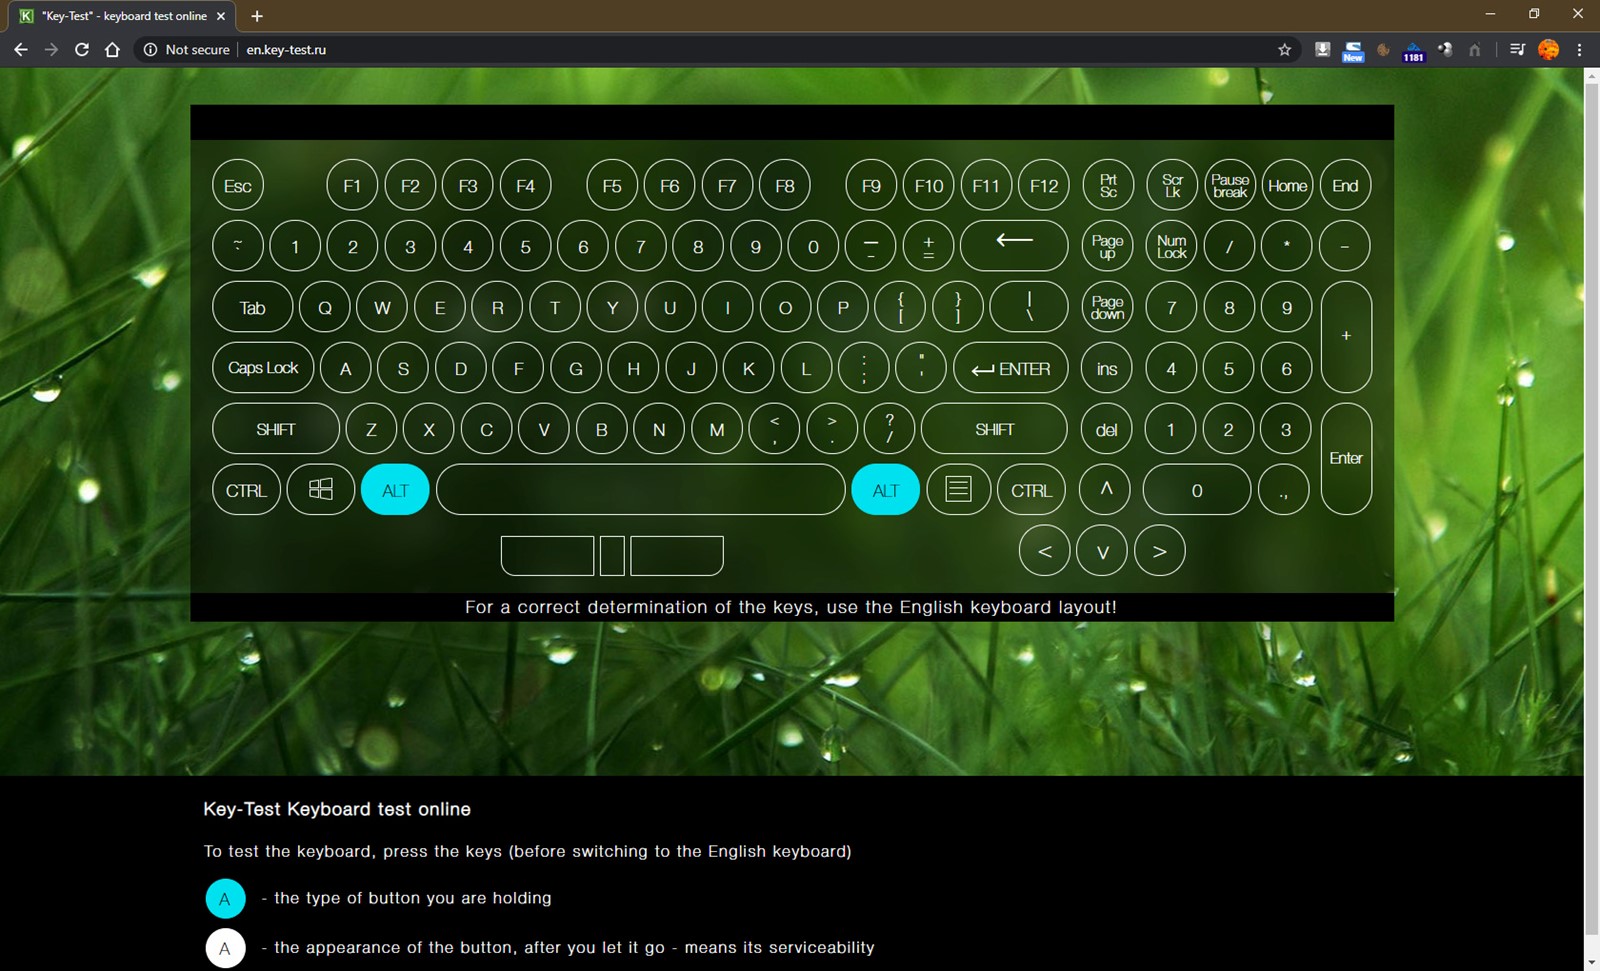The width and height of the screenshot is (1600, 971).
Task: Open browser home page
Action: tap(112, 49)
